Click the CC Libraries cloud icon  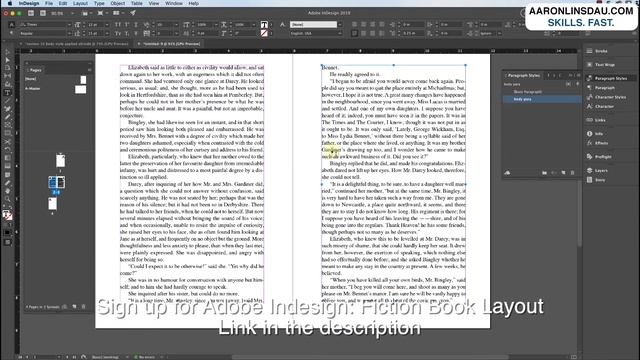(x=507, y=173)
